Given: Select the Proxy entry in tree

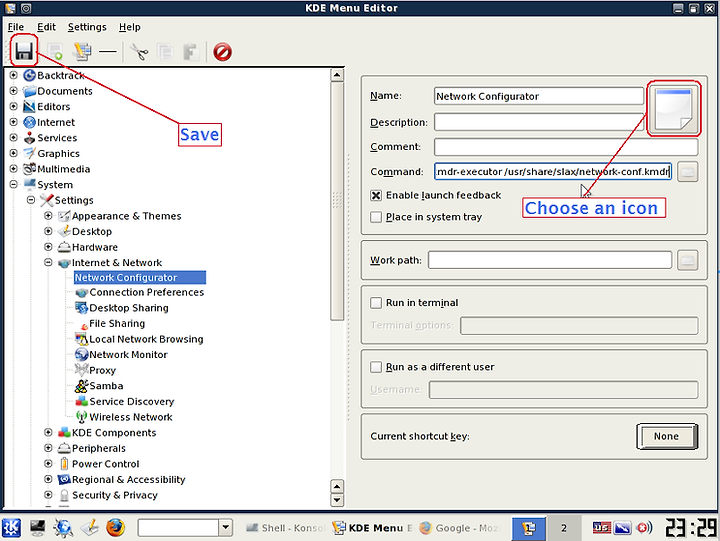Looking at the screenshot, I should click(96, 370).
